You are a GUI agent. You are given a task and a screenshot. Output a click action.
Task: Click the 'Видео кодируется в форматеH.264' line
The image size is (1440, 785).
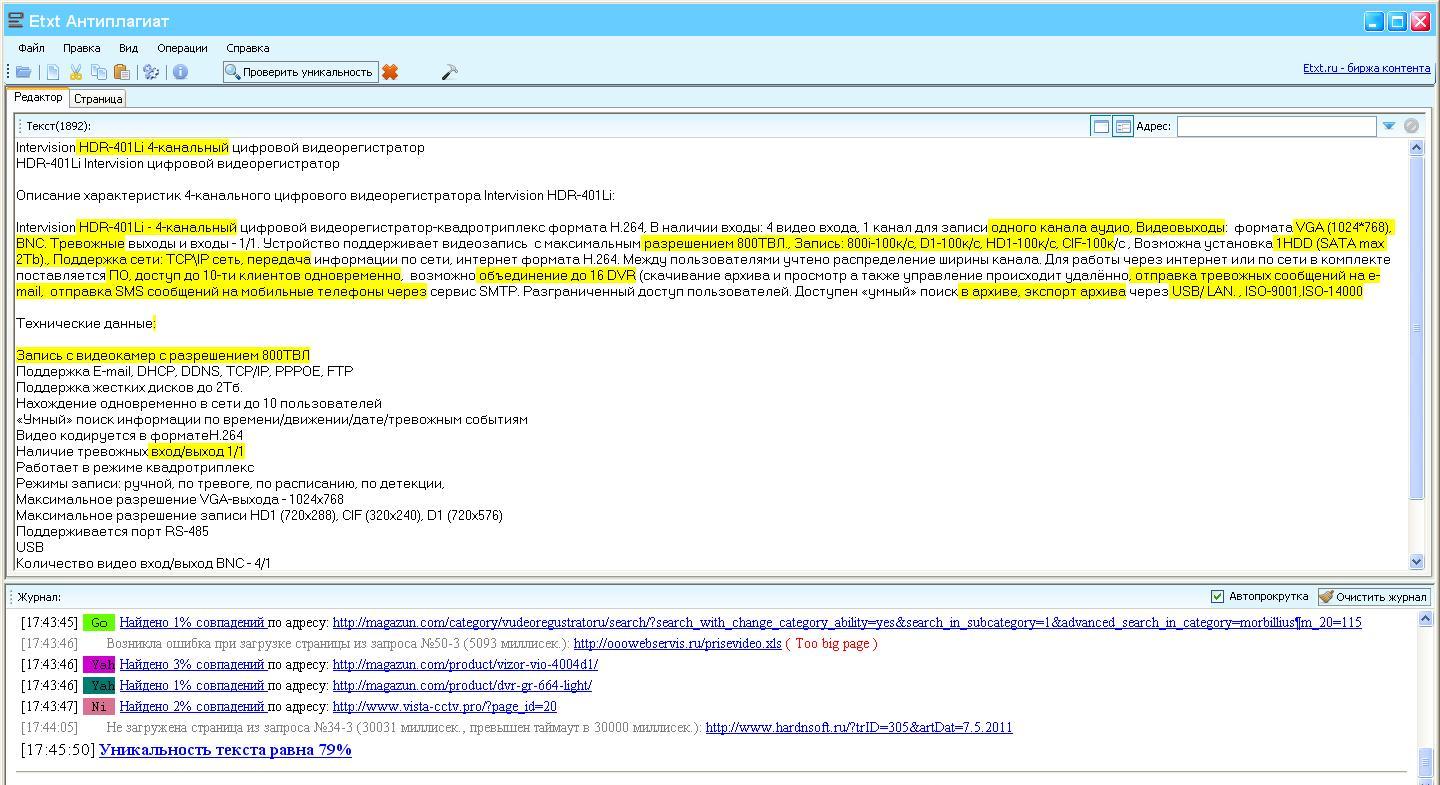(x=129, y=436)
